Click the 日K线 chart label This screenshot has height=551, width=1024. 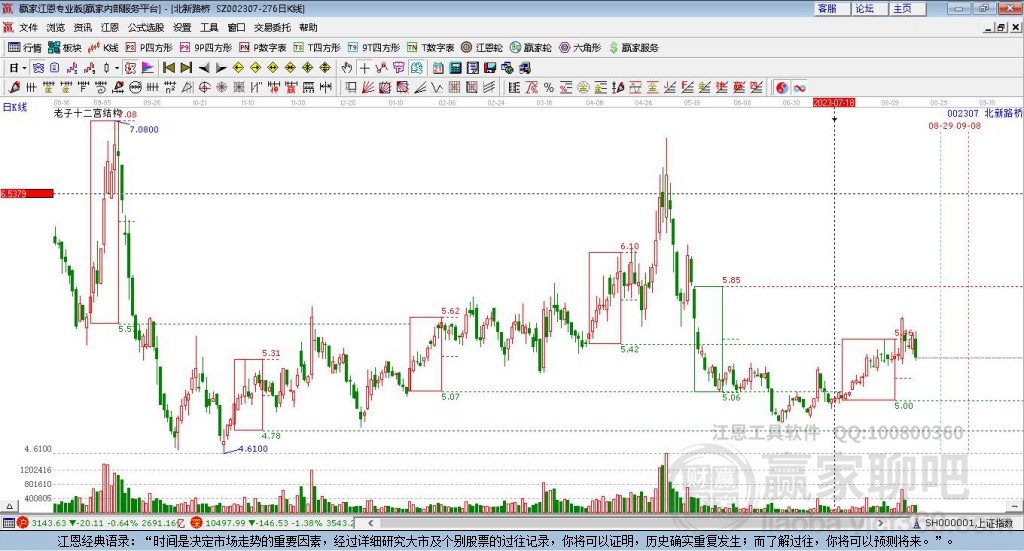[14, 107]
